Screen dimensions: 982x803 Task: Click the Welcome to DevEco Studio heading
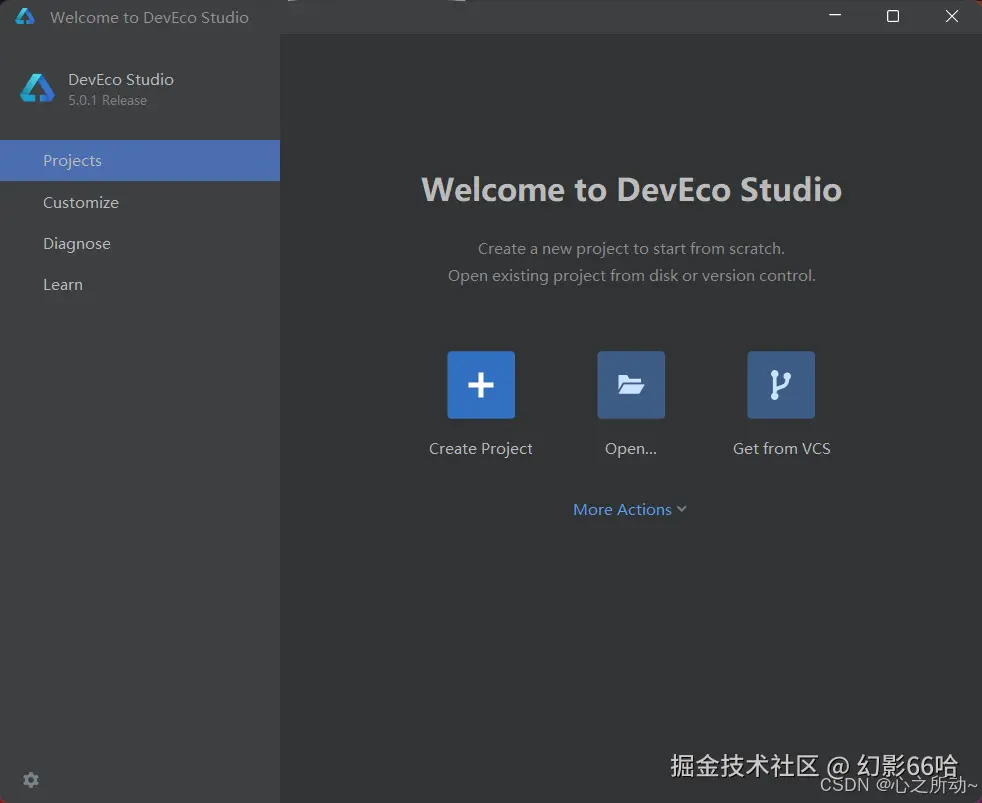coord(631,189)
